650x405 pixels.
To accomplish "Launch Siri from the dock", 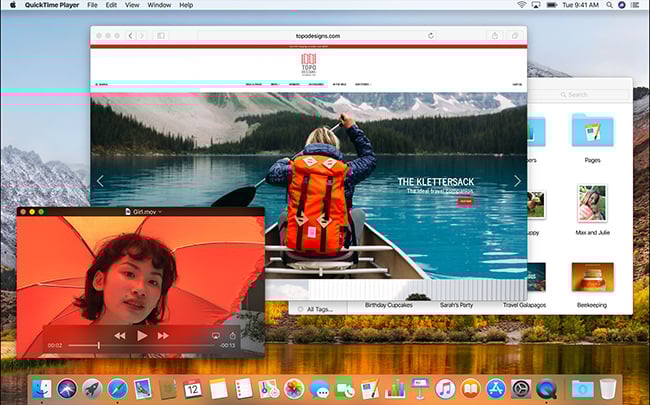I will pos(67,389).
